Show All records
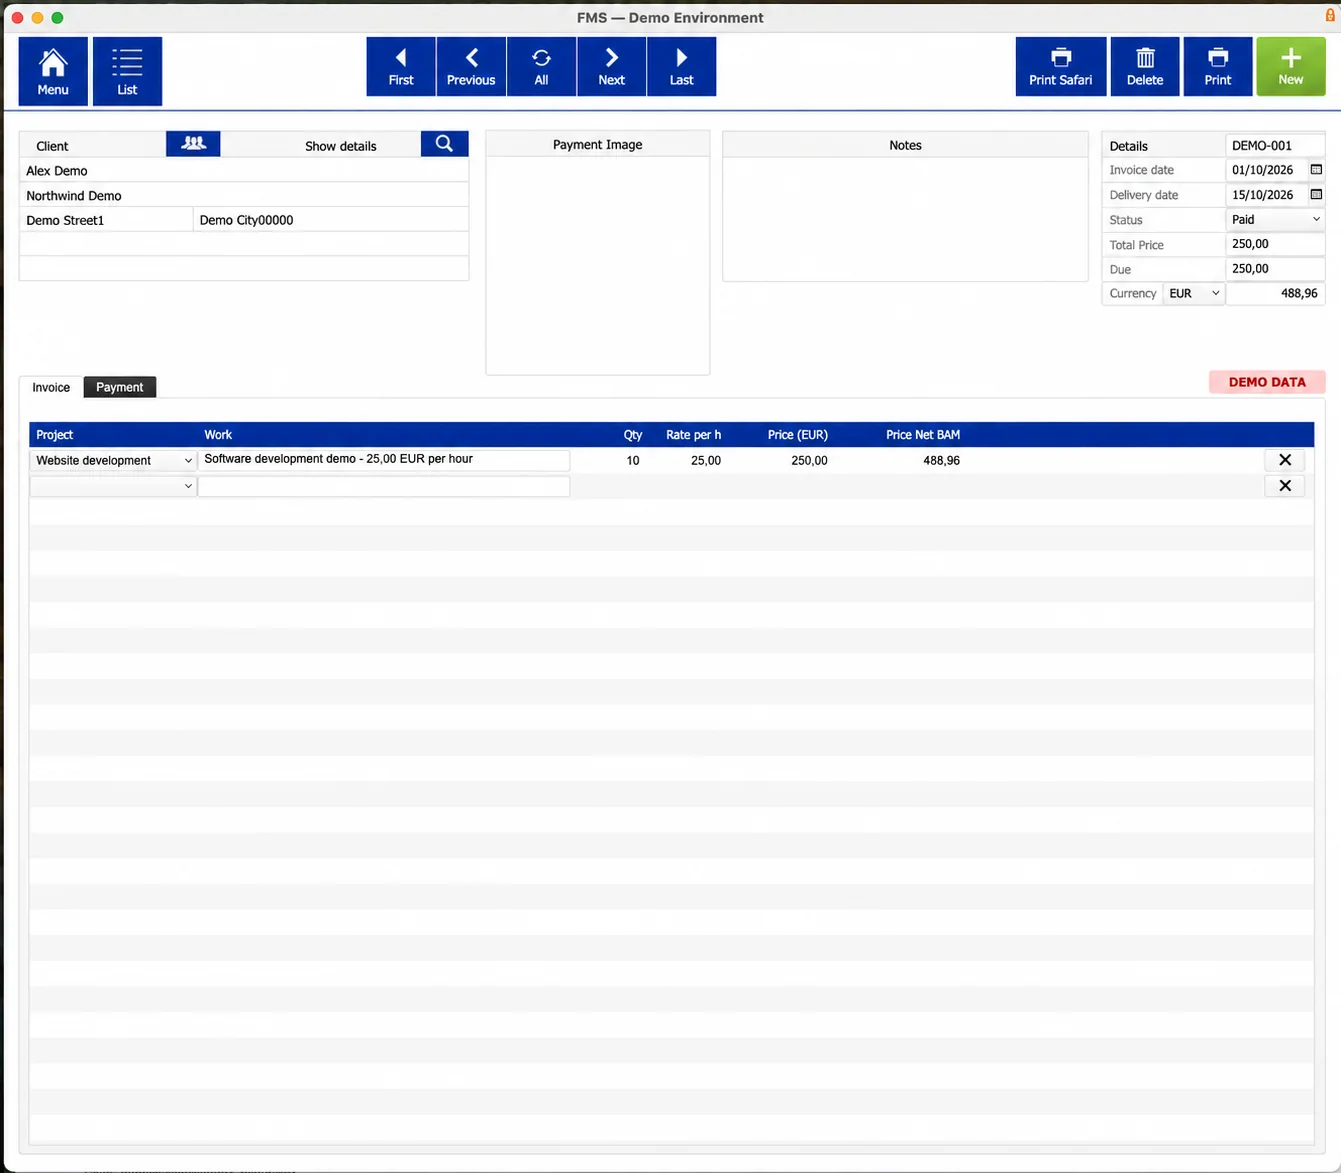 [x=541, y=67]
